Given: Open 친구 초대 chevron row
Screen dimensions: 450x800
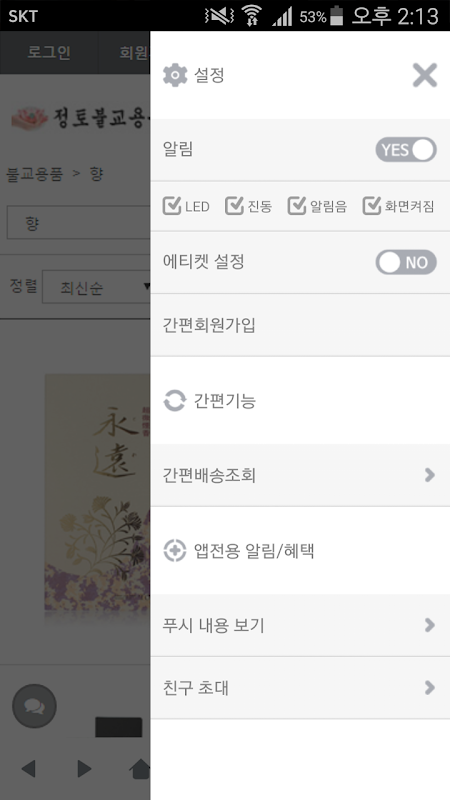Looking at the screenshot, I should [x=300, y=688].
